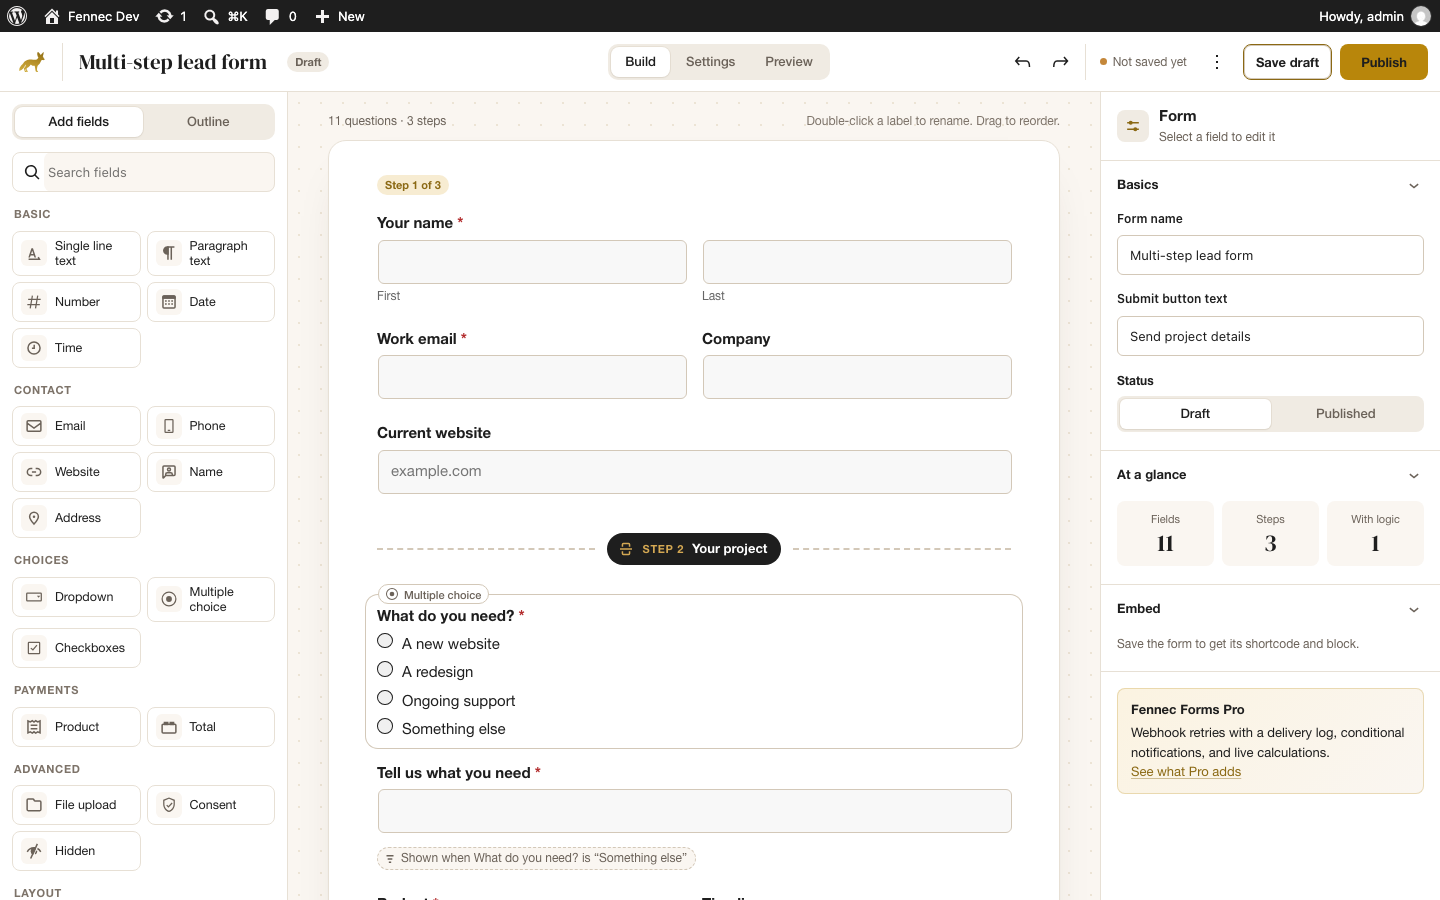Open the Fennec fox logo

click(32, 62)
